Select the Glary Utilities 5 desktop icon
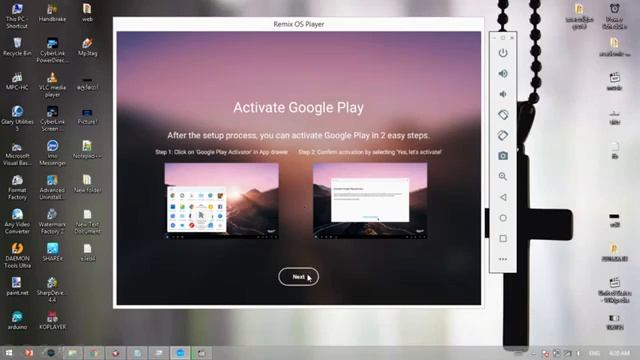 pos(17,118)
